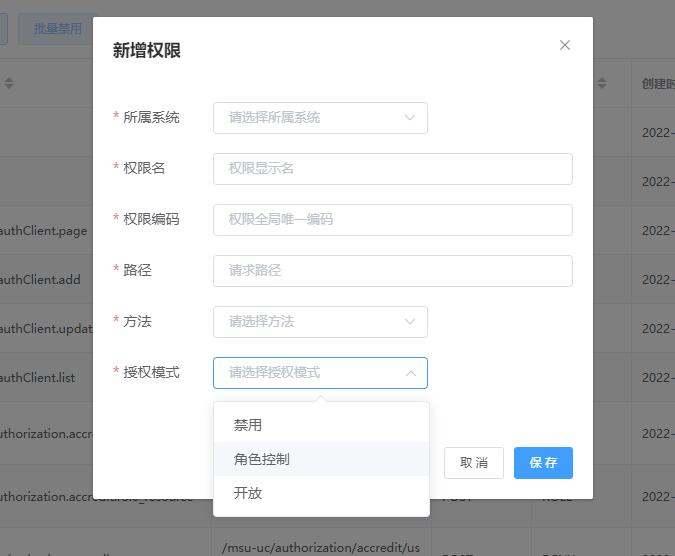The width and height of the screenshot is (675, 556).
Task: Collapse the 授权模式 dropdown
Action: [x=320, y=373]
